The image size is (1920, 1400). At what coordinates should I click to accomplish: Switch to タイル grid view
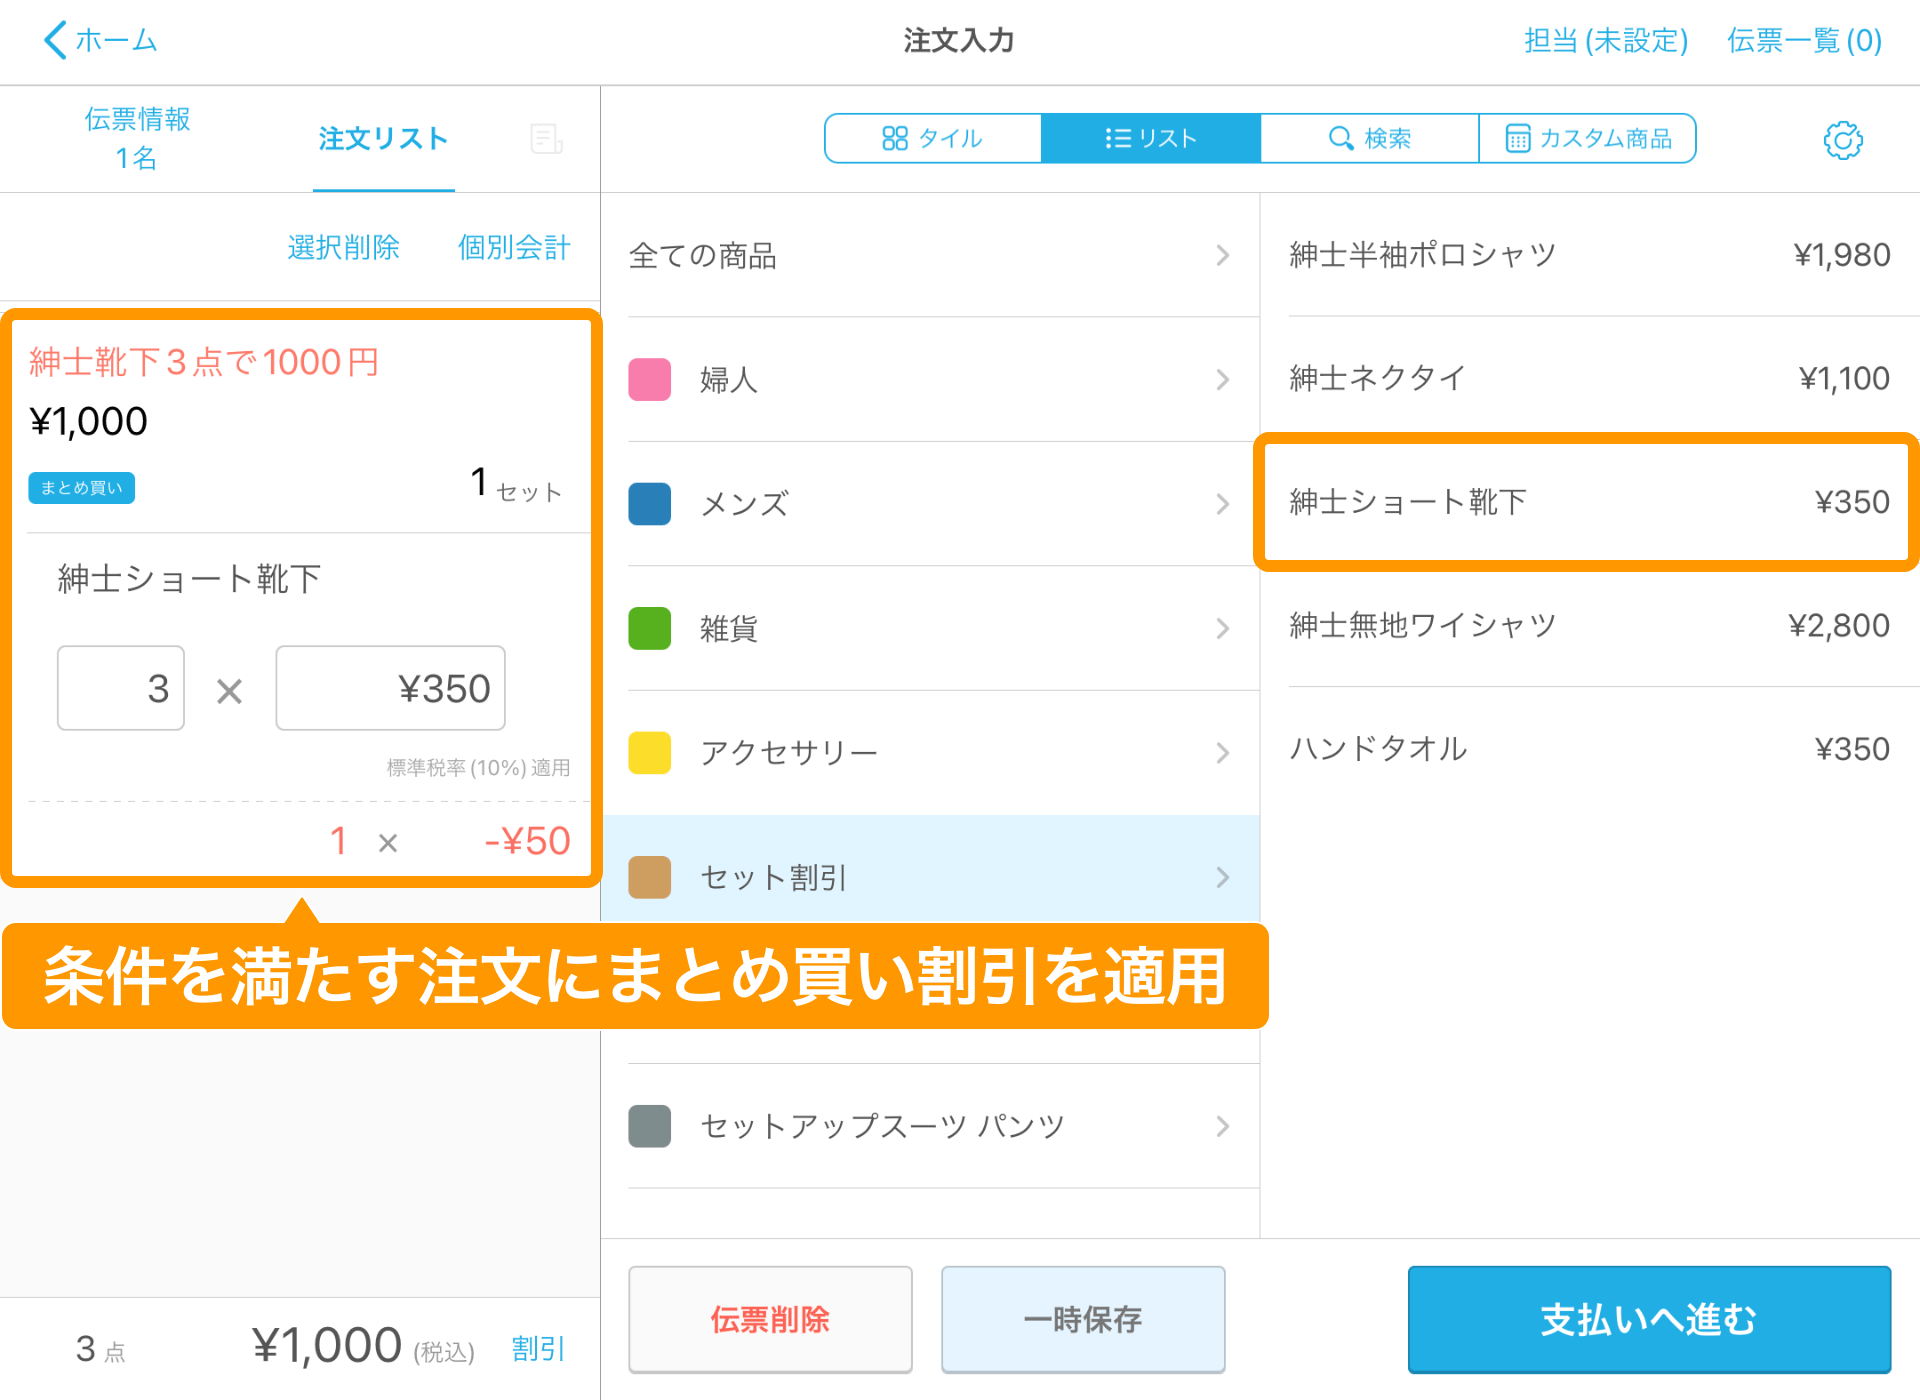pyautogui.click(x=932, y=138)
